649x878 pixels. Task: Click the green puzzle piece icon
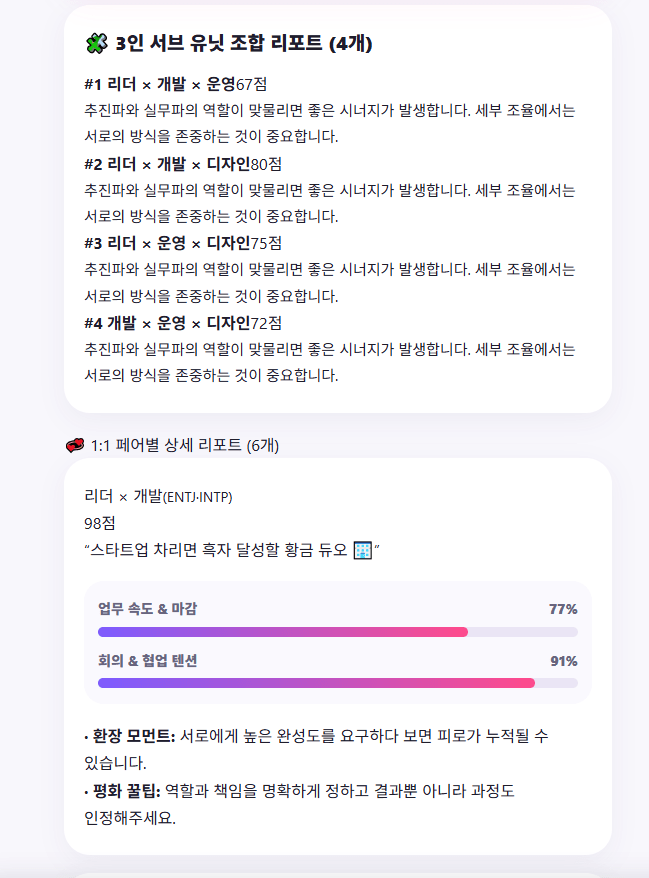point(96,43)
